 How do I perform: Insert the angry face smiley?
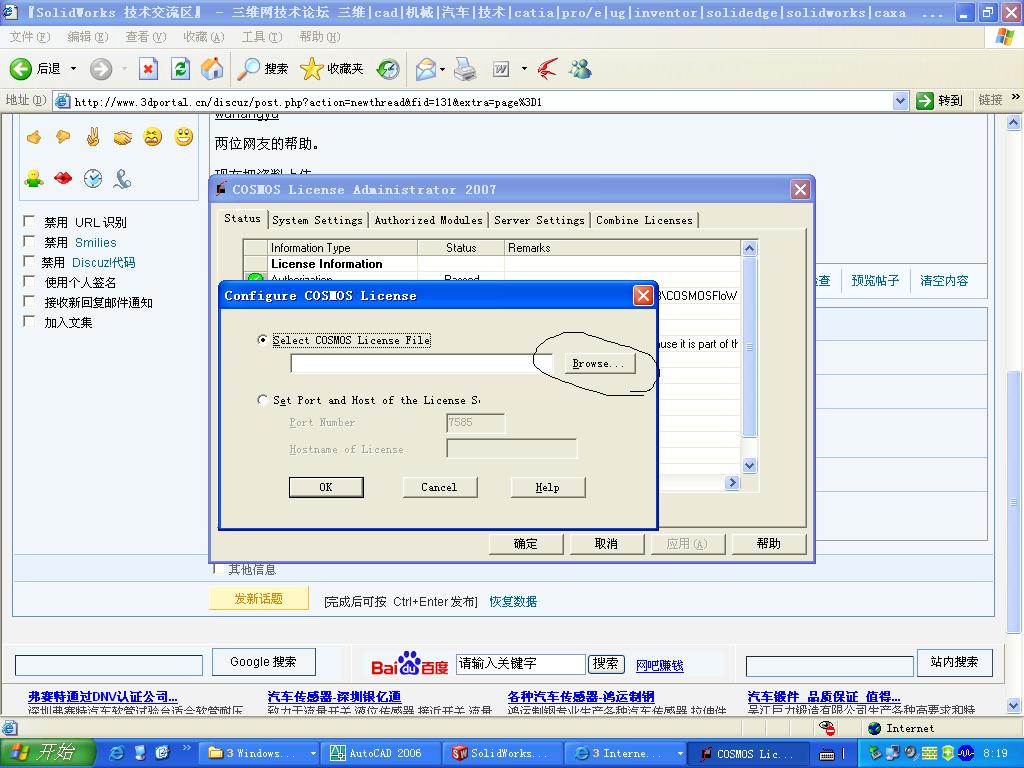pos(153,136)
